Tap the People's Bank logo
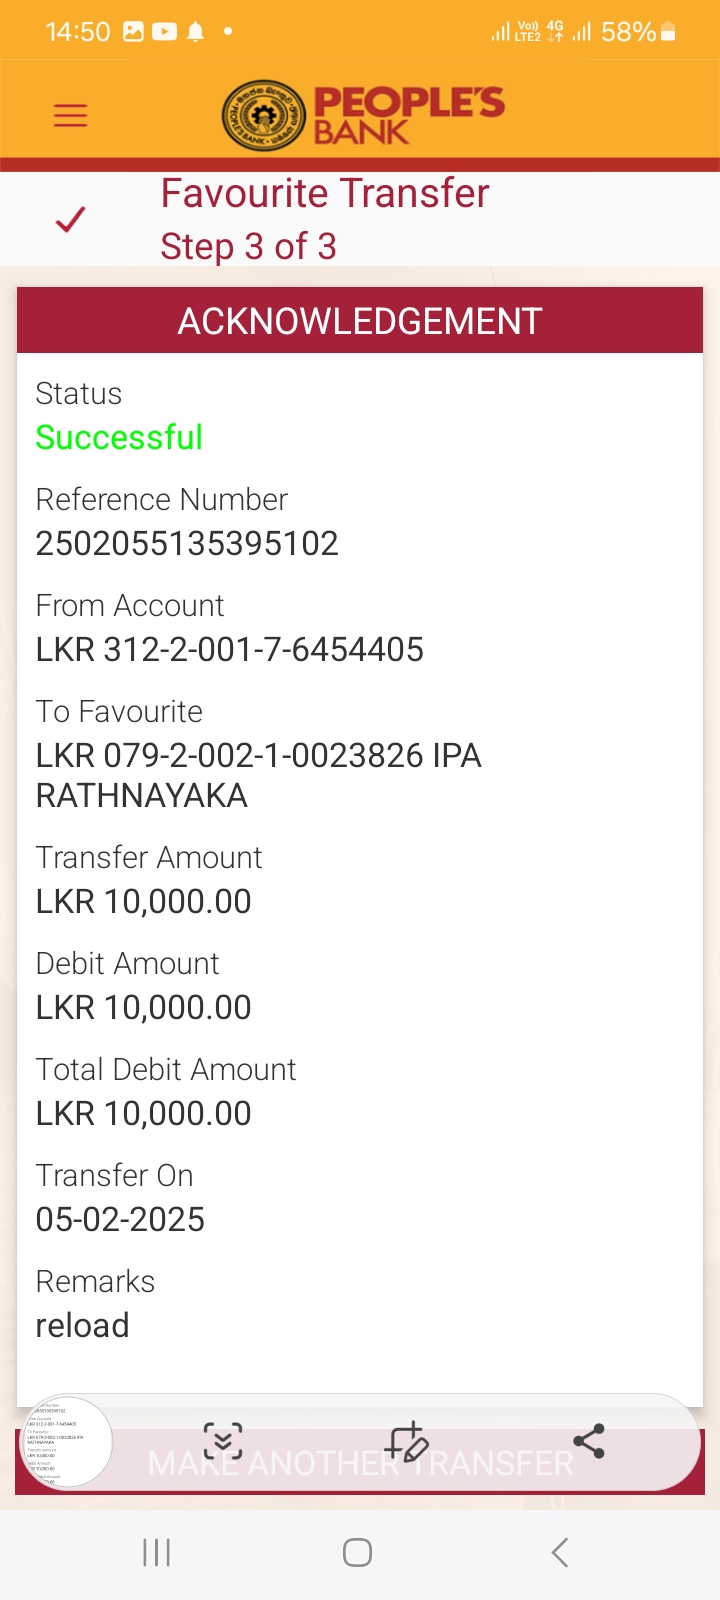This screenshot has height=1600, width=720. coord(363,115)
